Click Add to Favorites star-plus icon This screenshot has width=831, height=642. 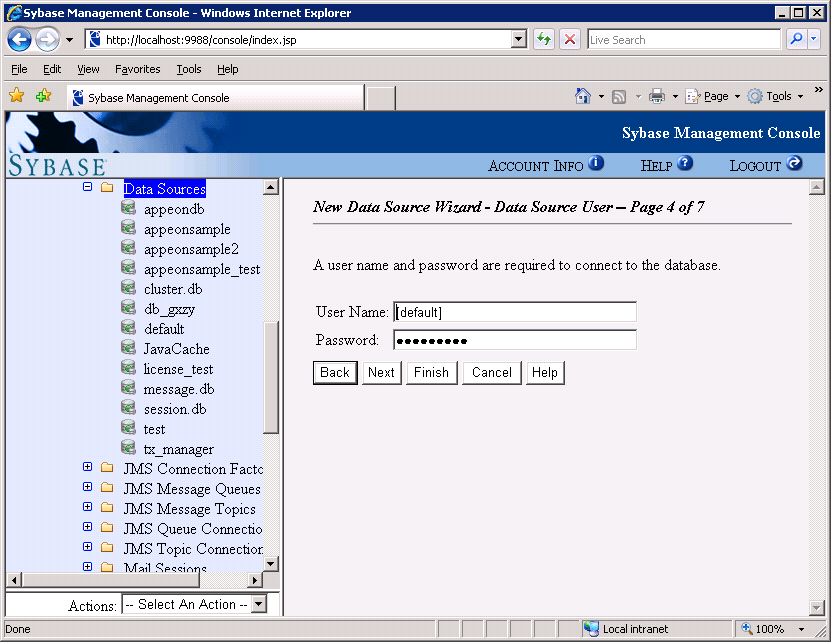tap(43, 95)
